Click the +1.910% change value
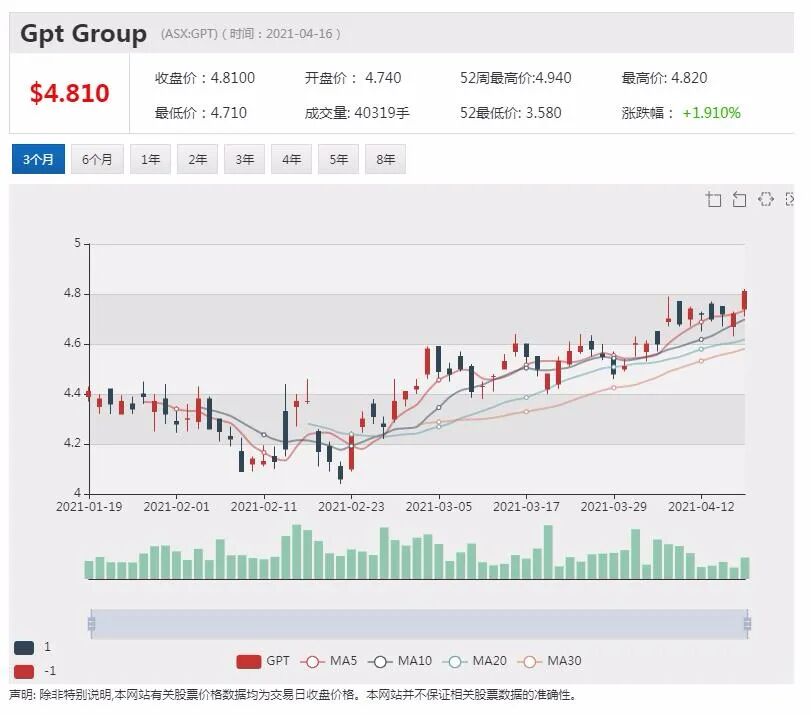This screenshot has height=715, width=811. [712, 113]
